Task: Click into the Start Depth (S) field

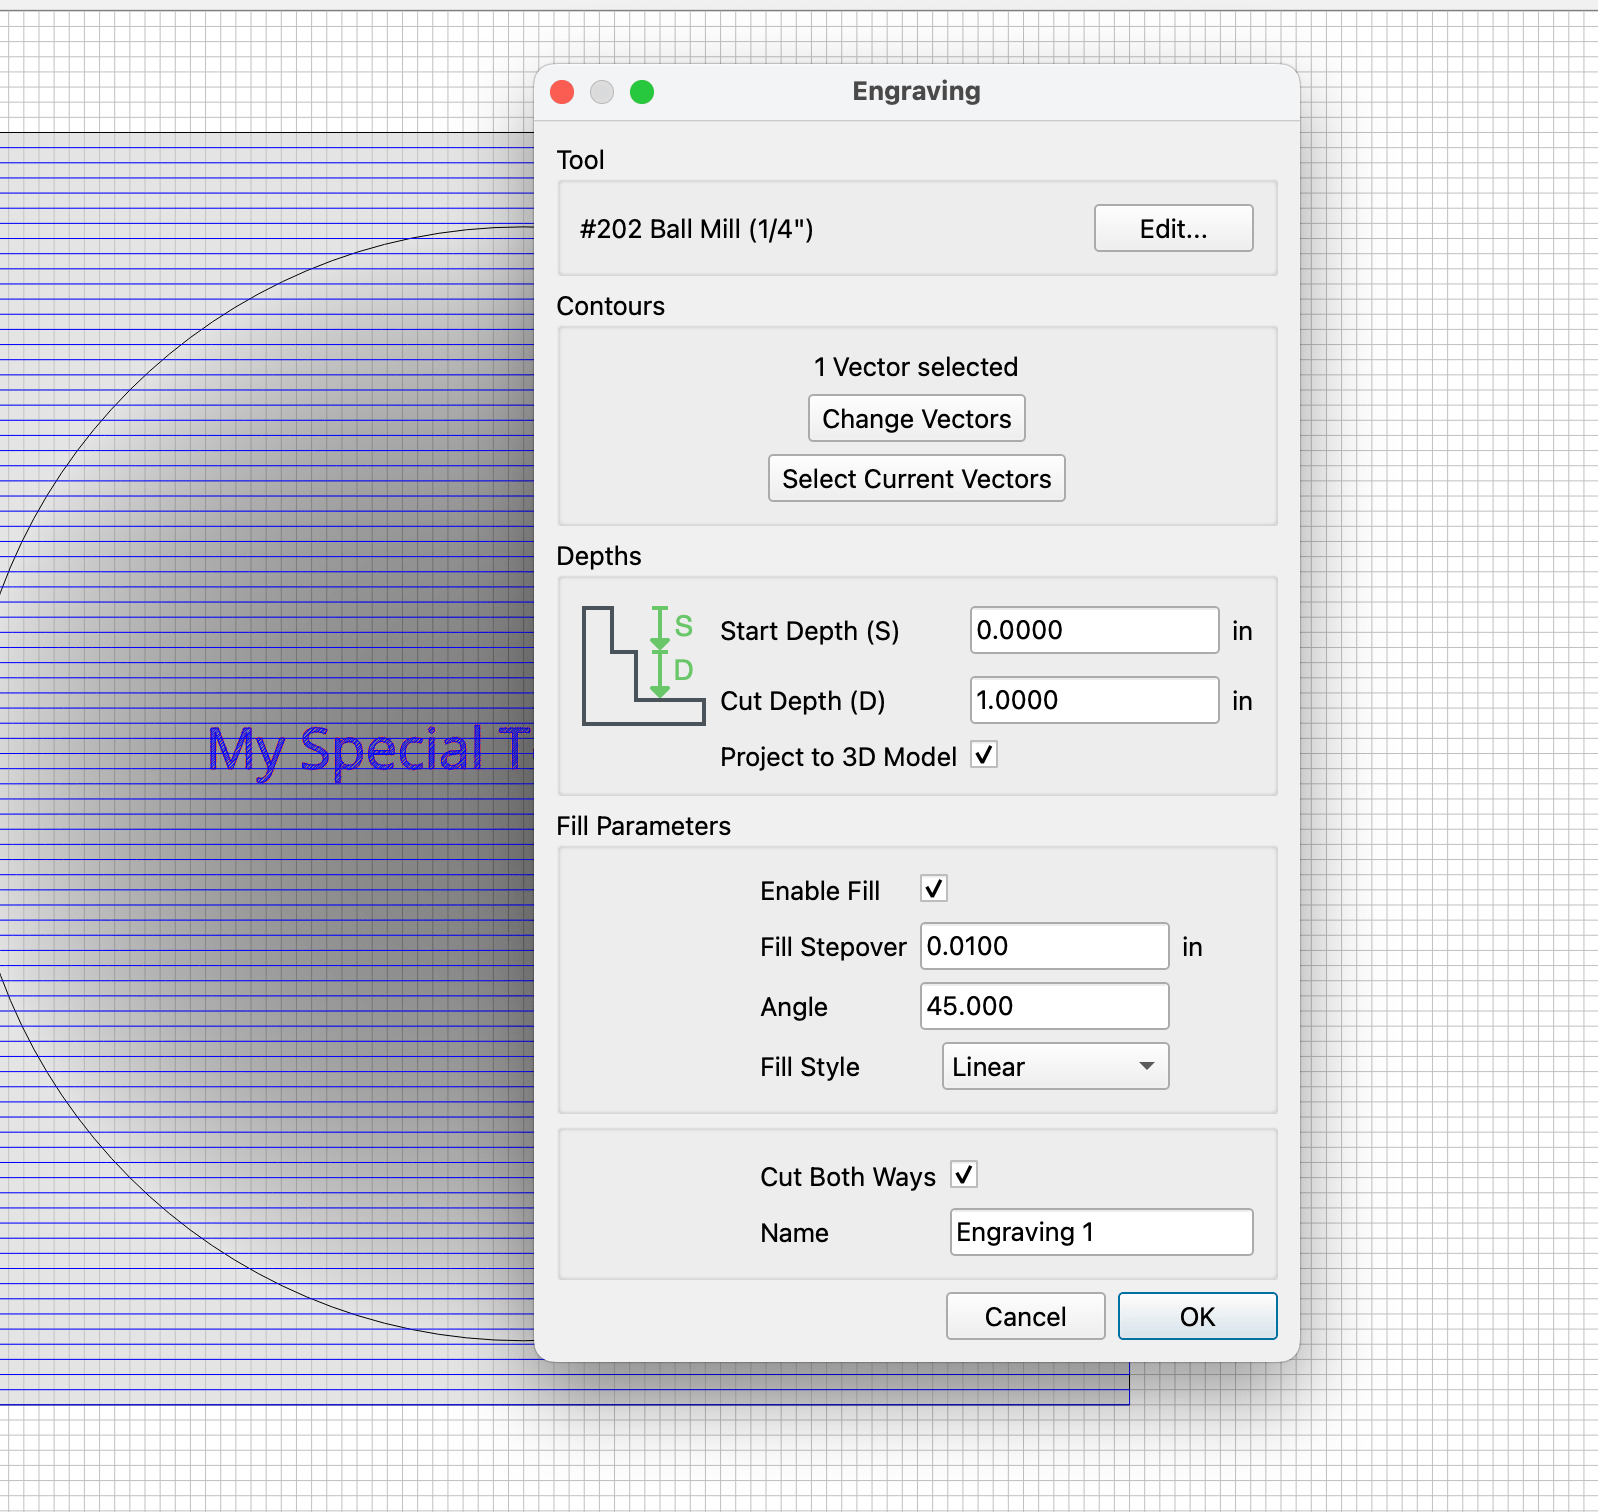Action: point(1094,630)
